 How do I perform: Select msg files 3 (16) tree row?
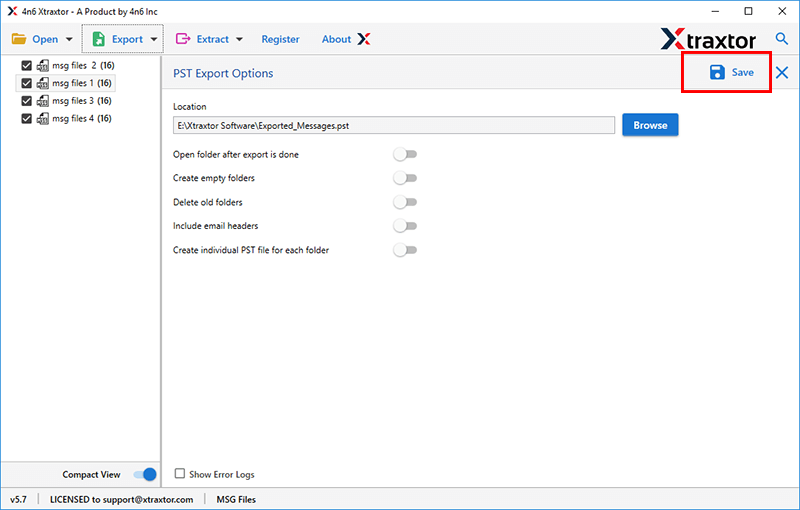click(66, 101)
